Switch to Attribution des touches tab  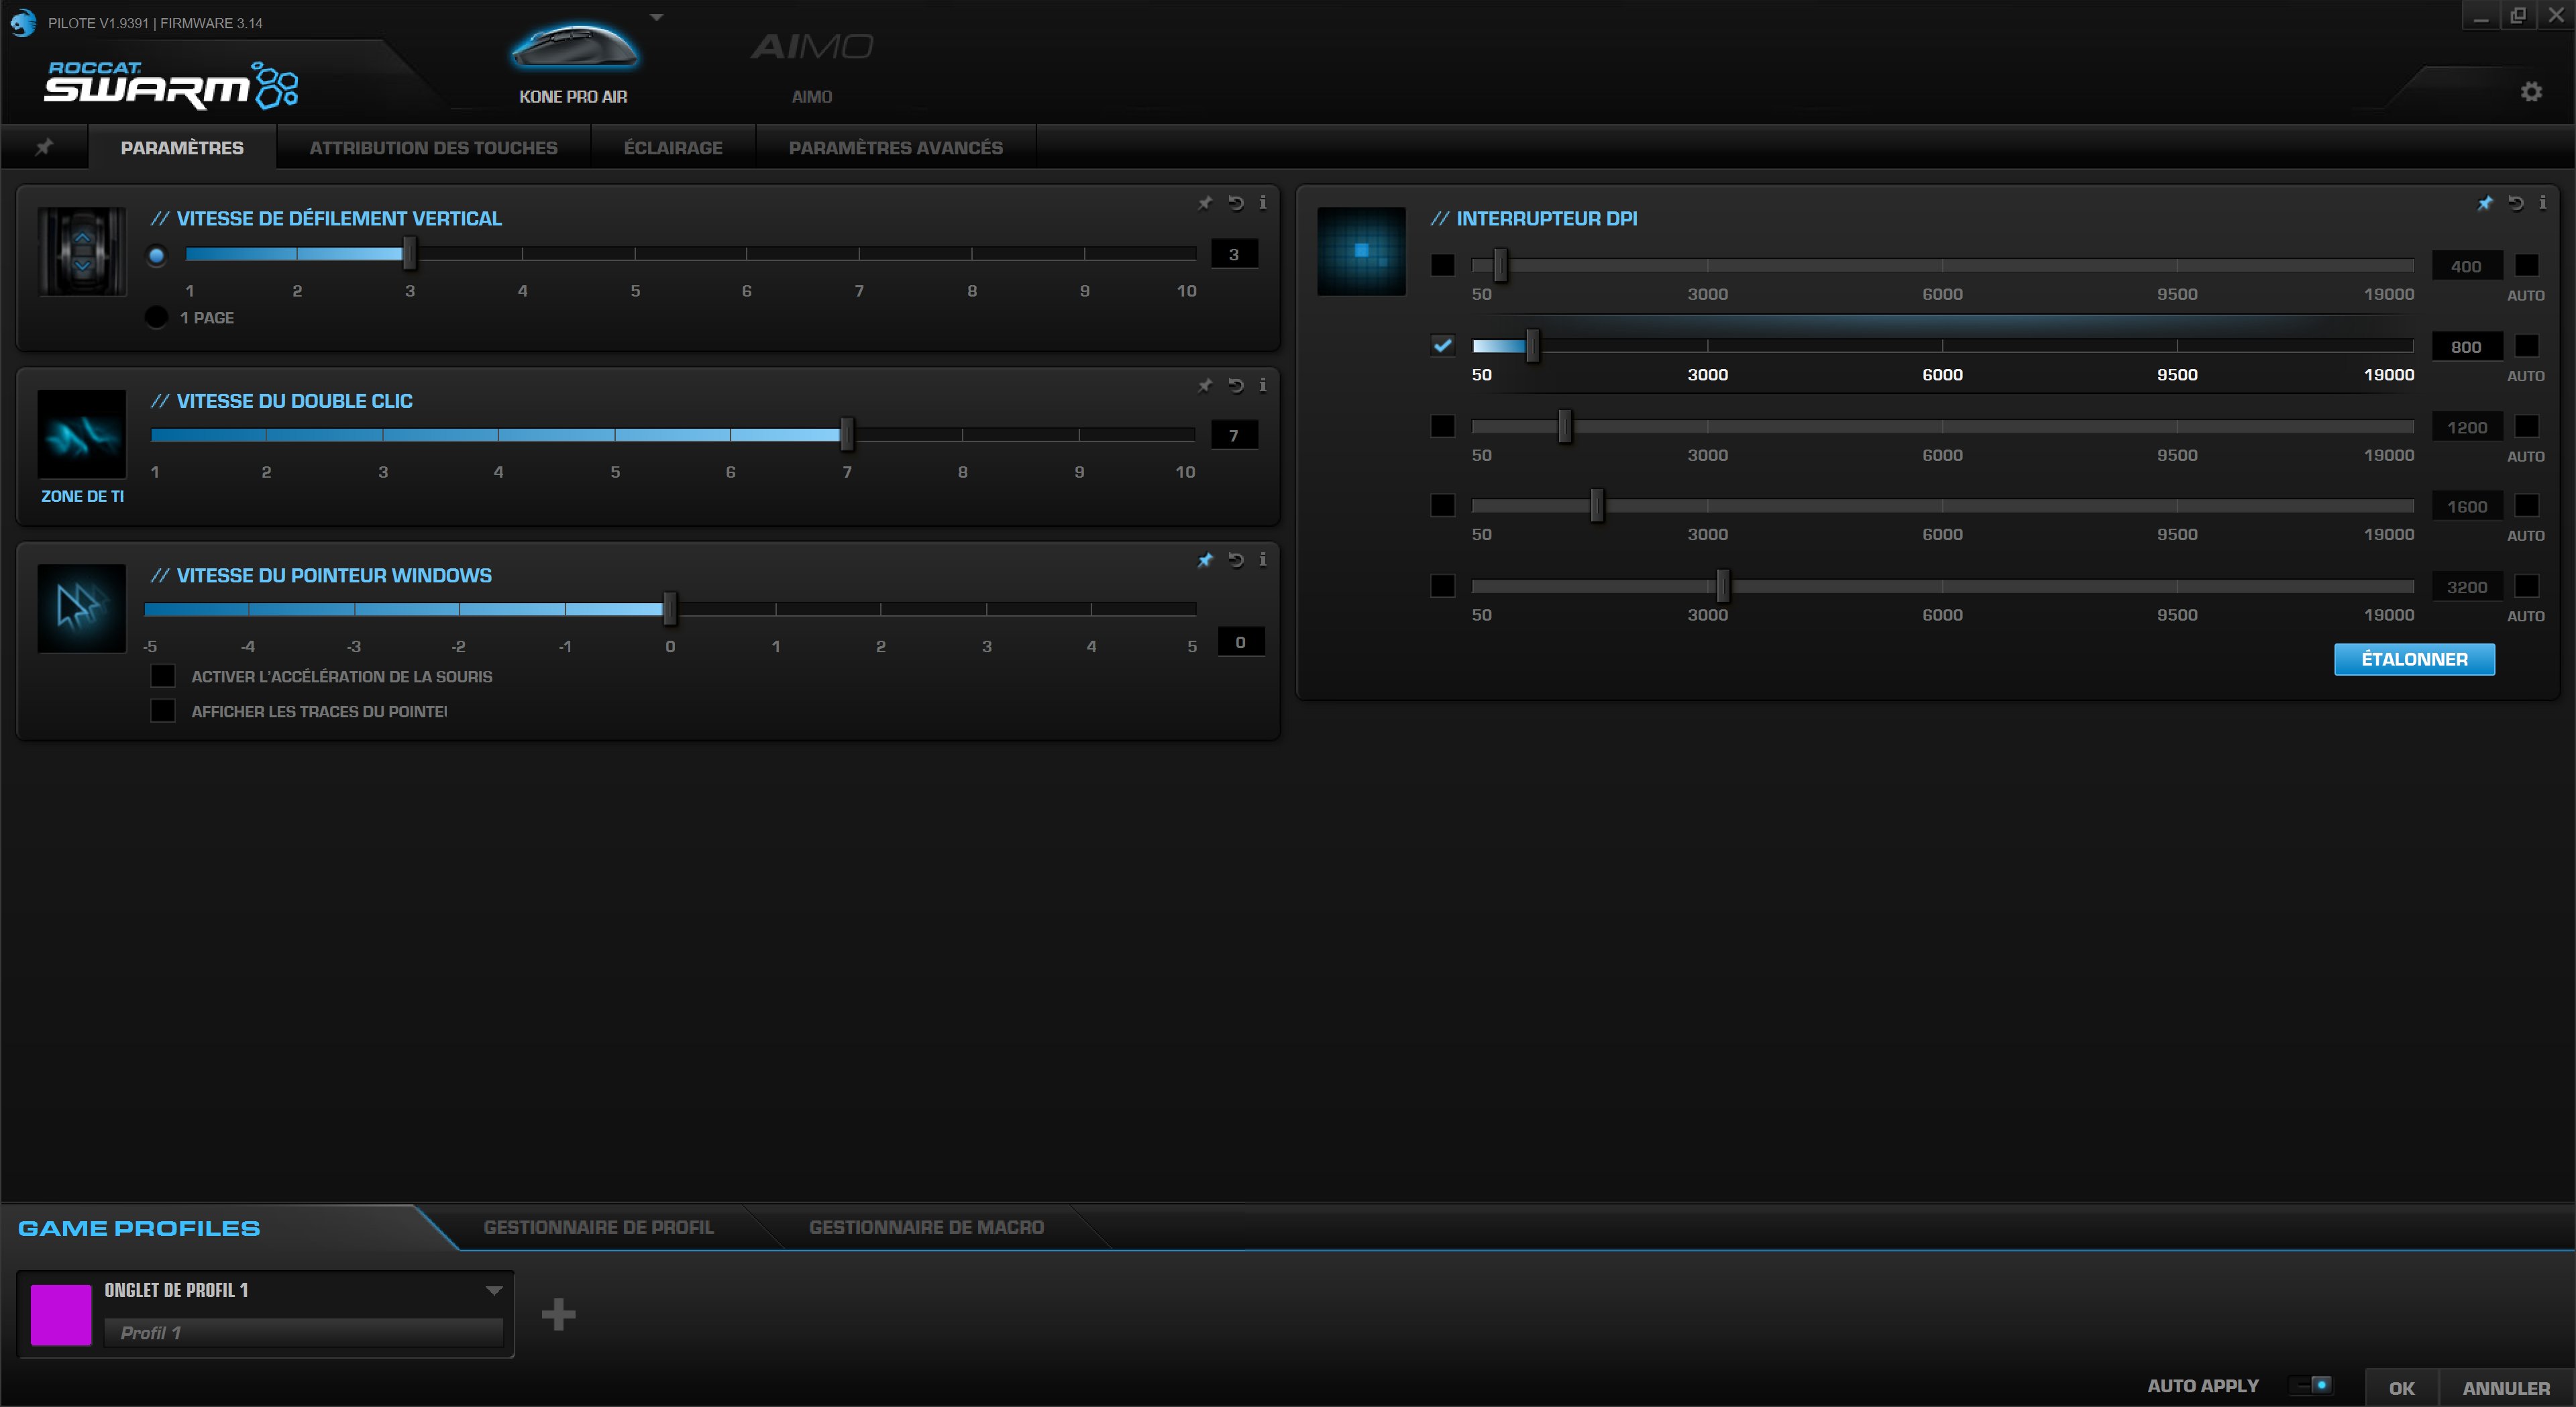[x=433, y=148]
